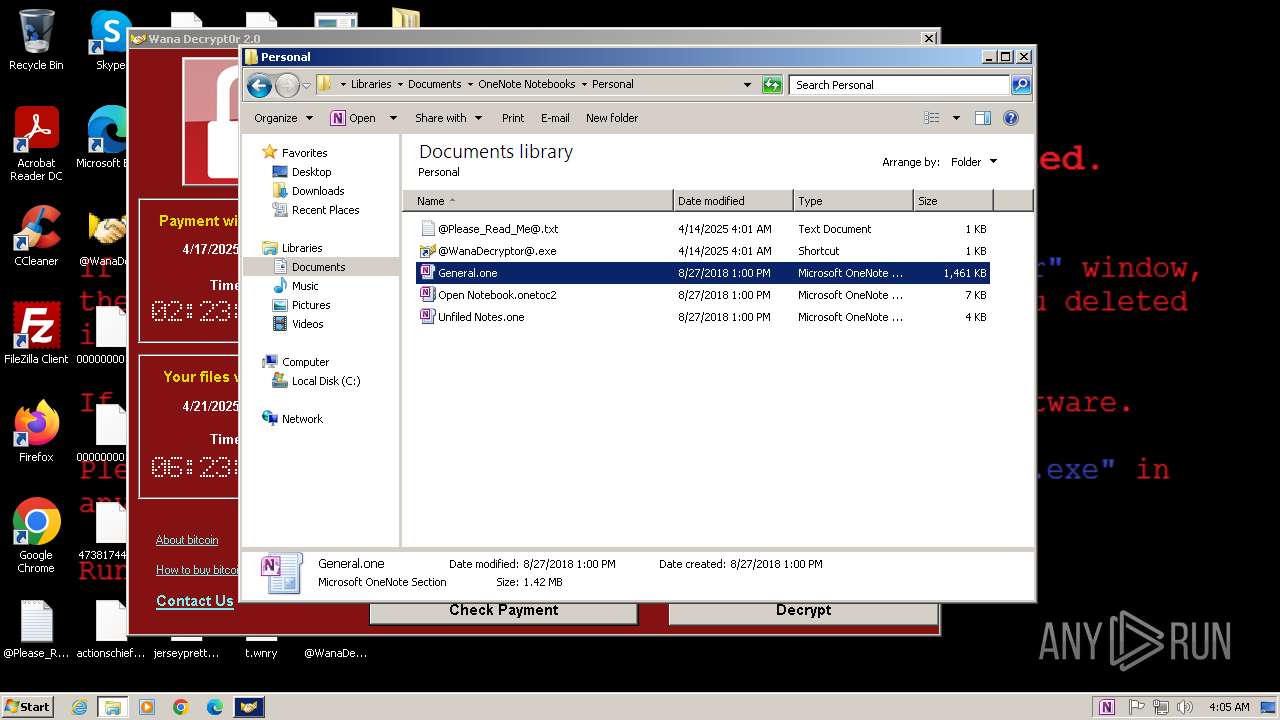Select Unfiled Notes.one file

pyautogui.click(x=702, y=317)
